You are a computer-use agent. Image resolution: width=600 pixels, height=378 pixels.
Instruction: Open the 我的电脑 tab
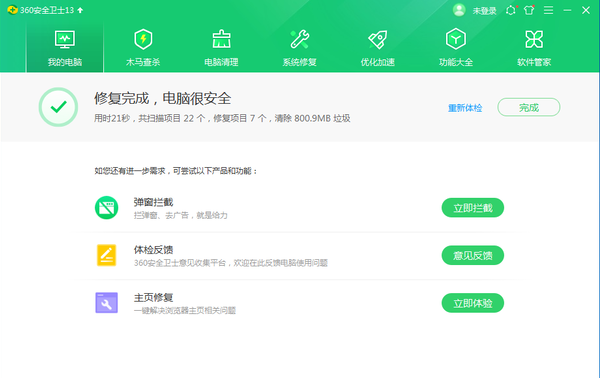[x=65, y=47]
